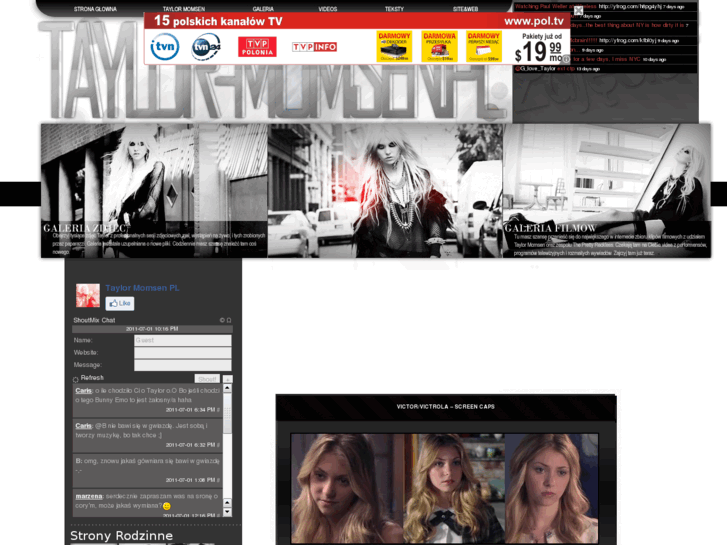Click the TVN24 channel logo
Screen dimensions: 727x545
[x=206, y=46]
